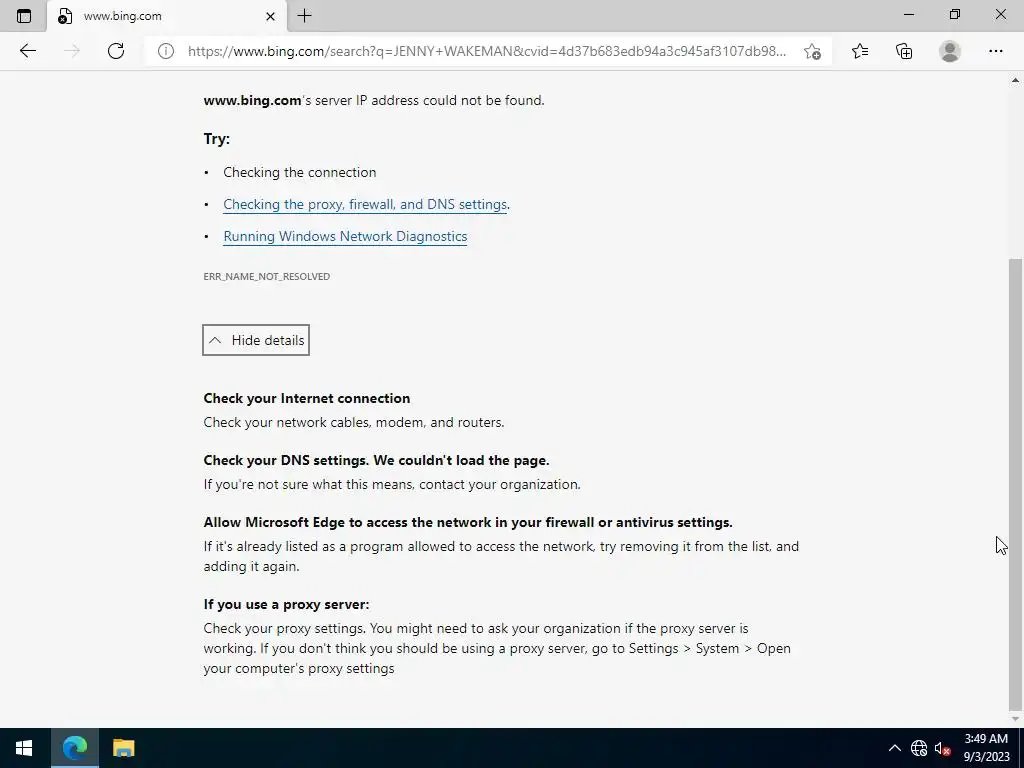1024x768 pixels.
Task: Open File Explorer from taskbar
Action: (x=123, y=748)
